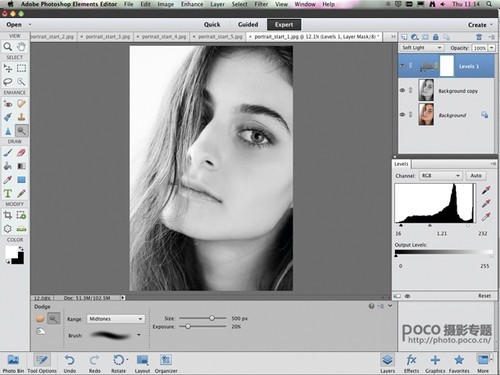Open the Soft Light blend mode dropdown
Viewport: 500px width, 375px height.
[x=421, y=48]
